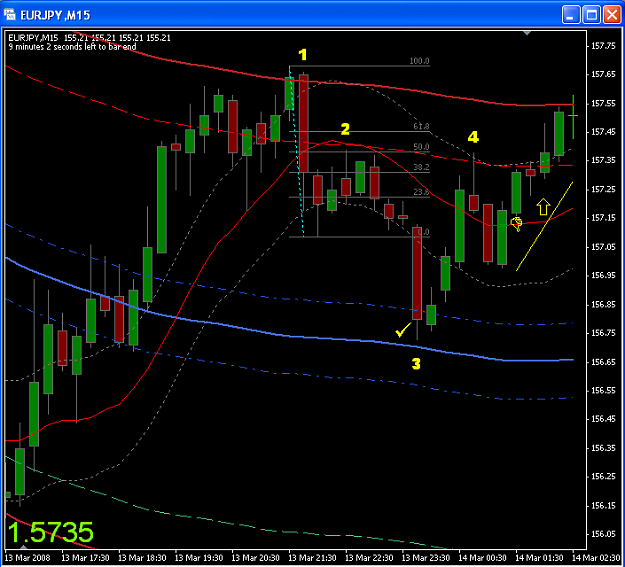Click the 156.35 price on the scale
625x567 pixels.
click(603, 448)
